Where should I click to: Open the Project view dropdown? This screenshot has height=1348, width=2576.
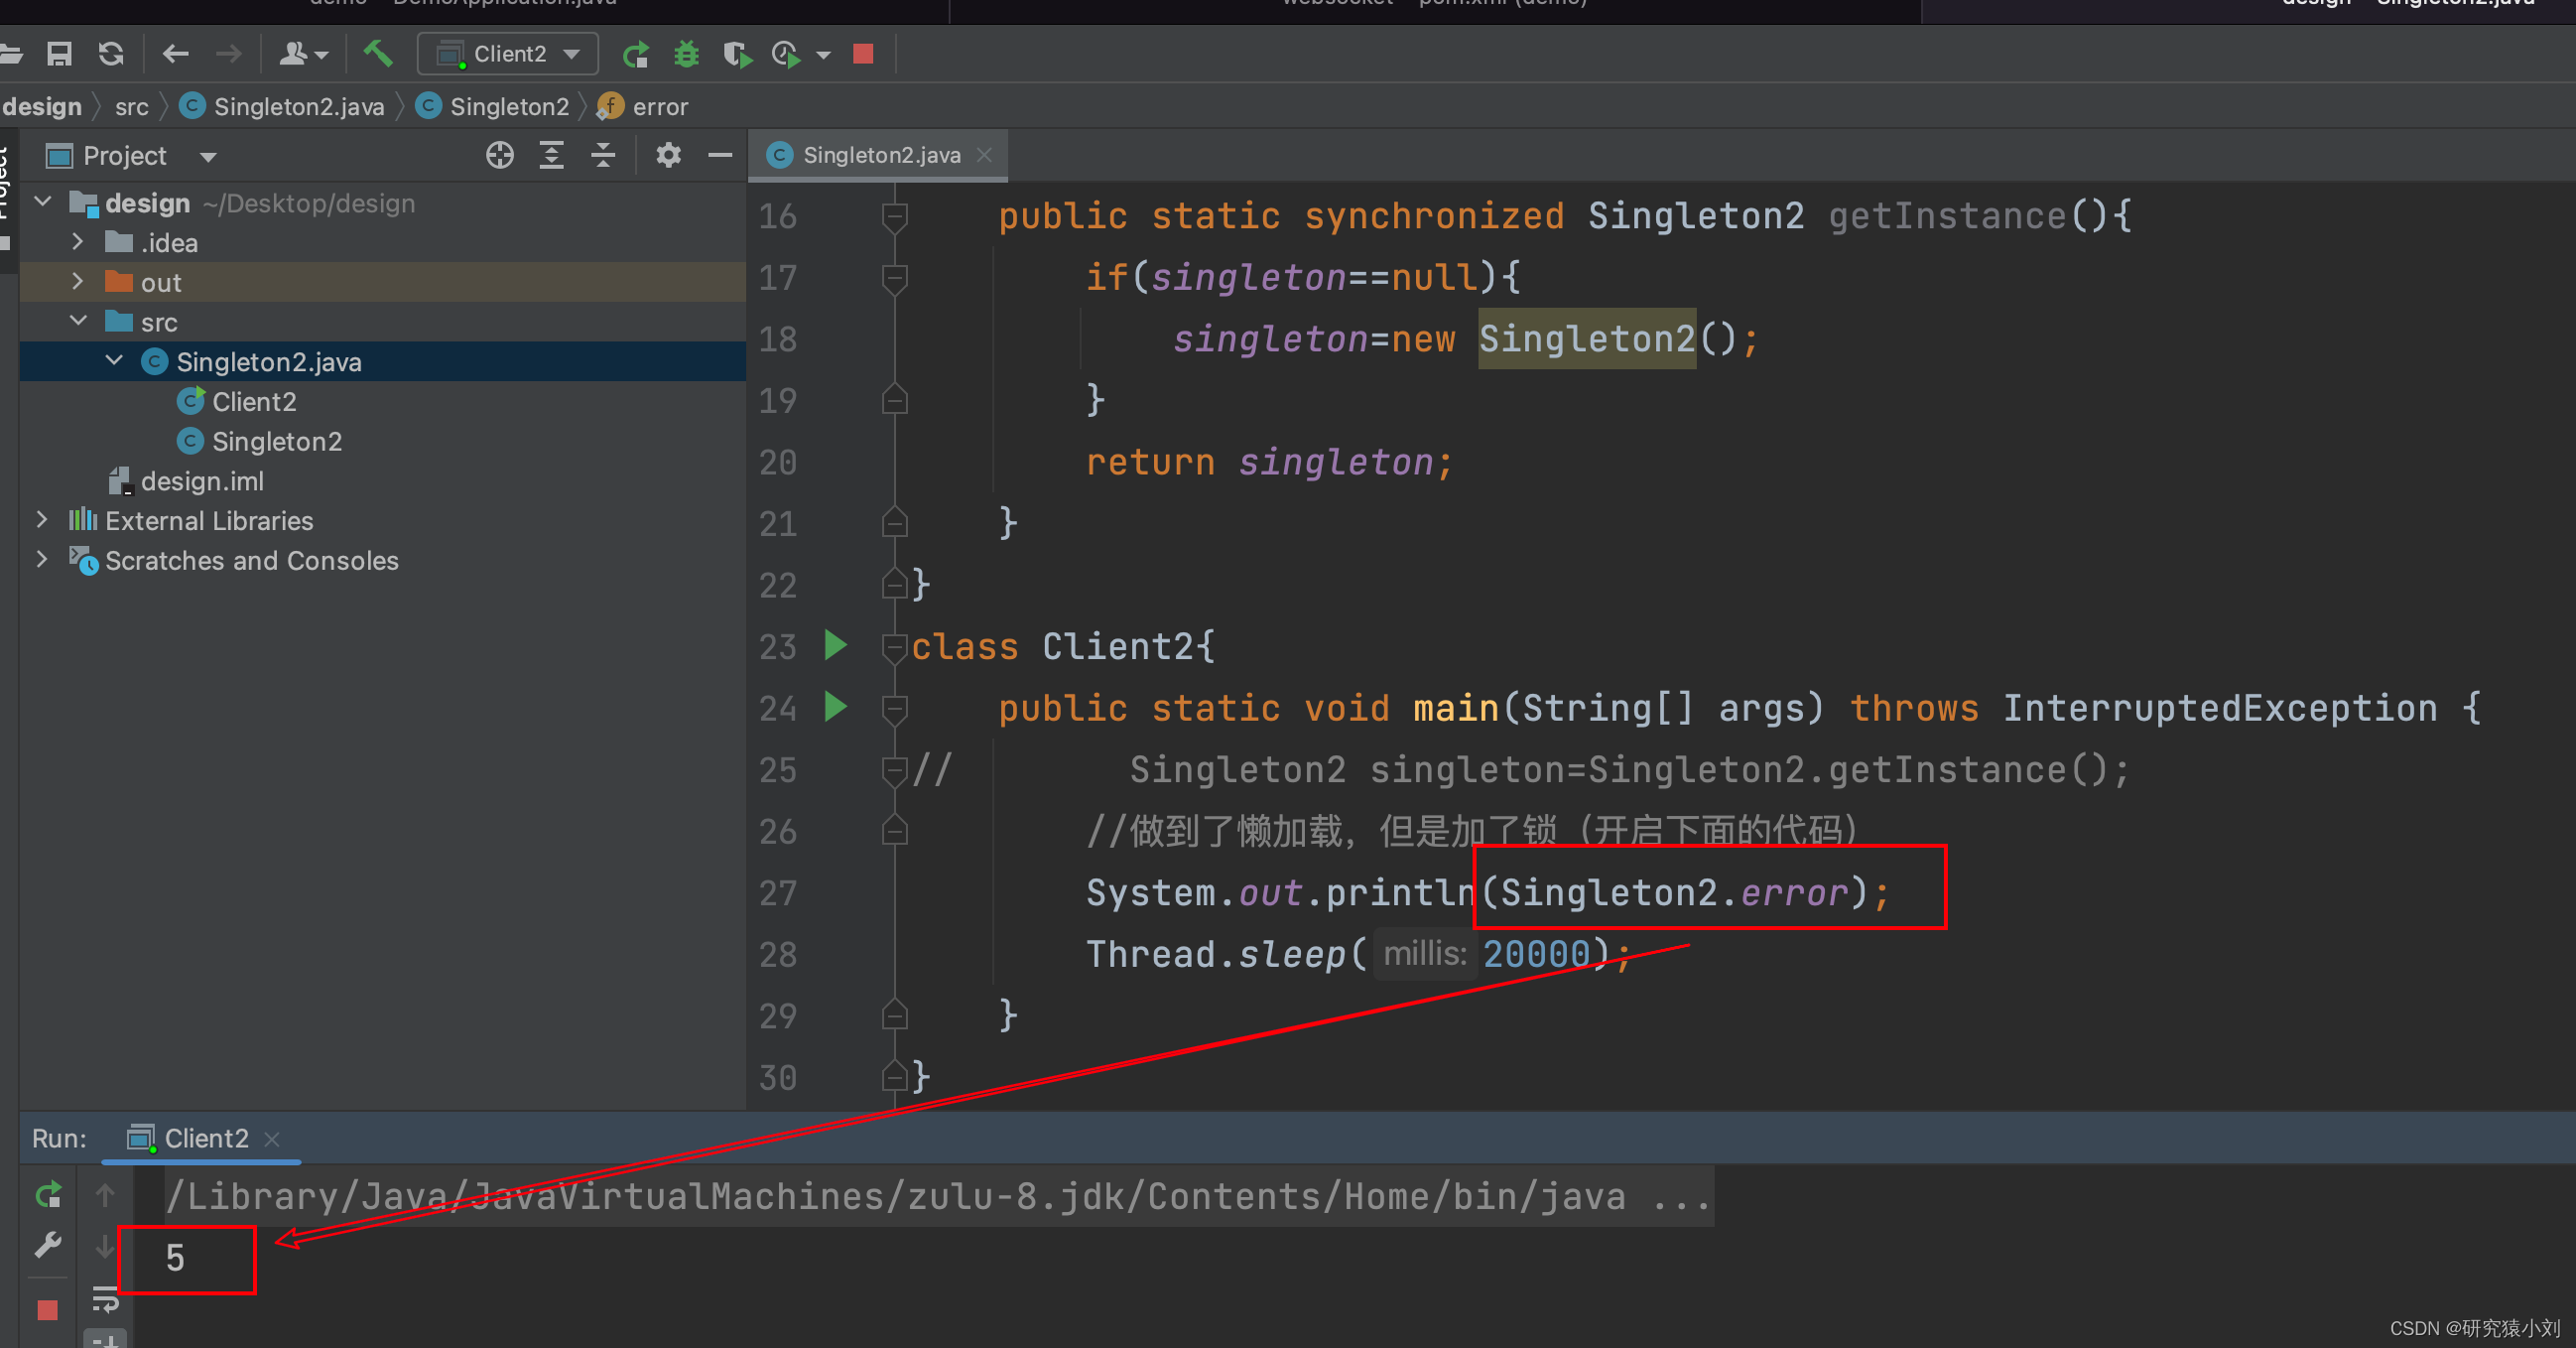pyautogui.click(x=209, y=157)
